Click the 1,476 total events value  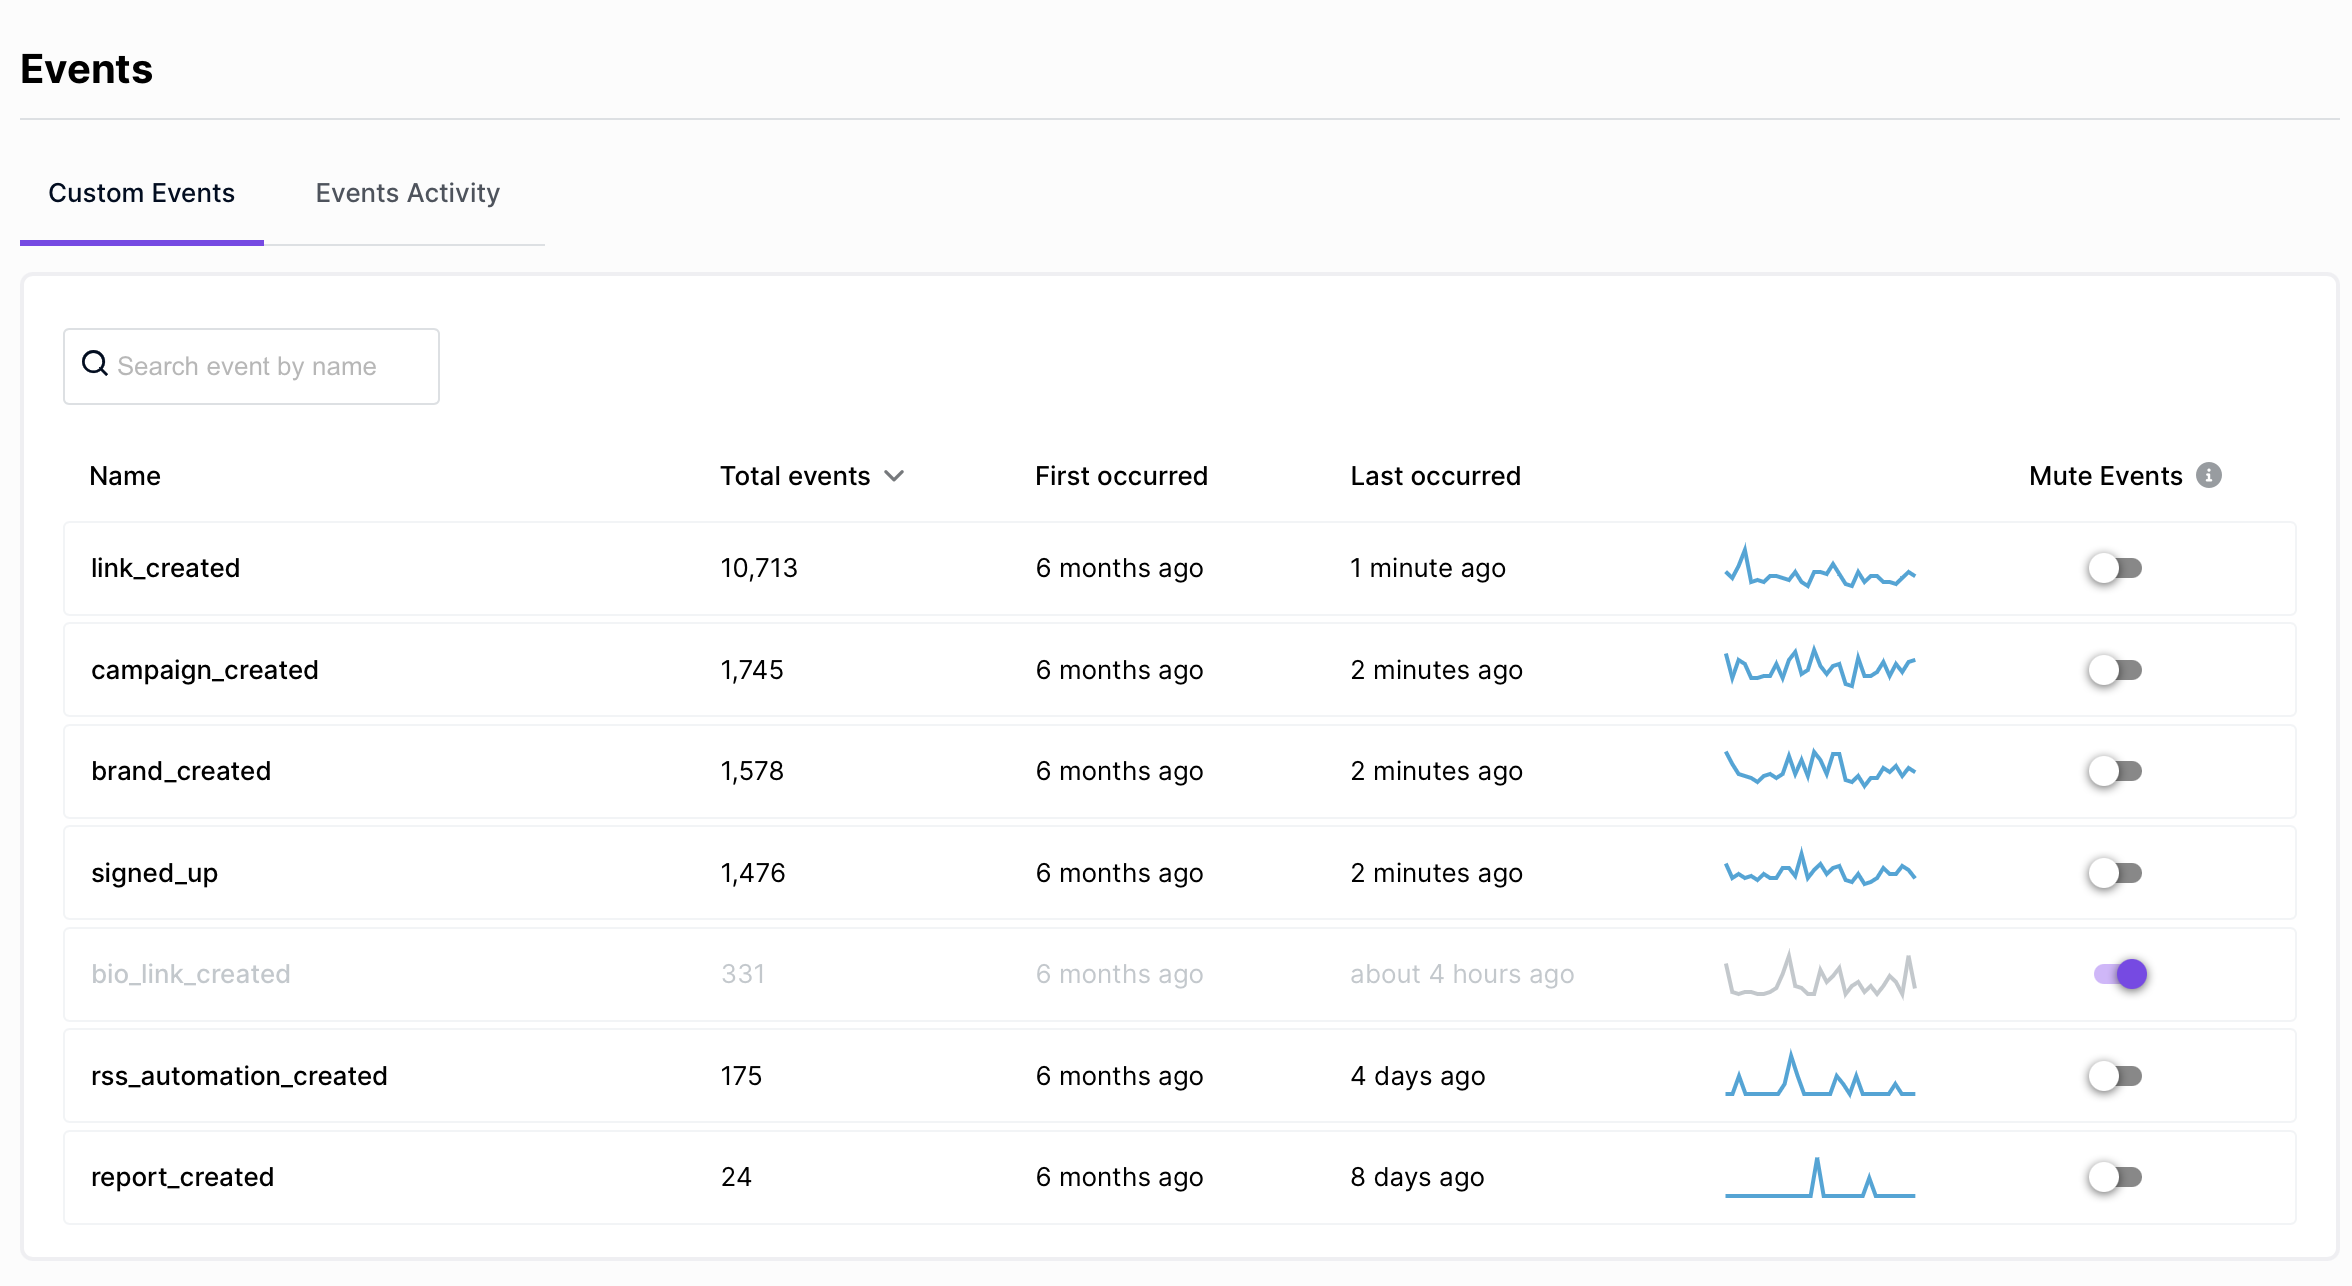coord(753,873)
